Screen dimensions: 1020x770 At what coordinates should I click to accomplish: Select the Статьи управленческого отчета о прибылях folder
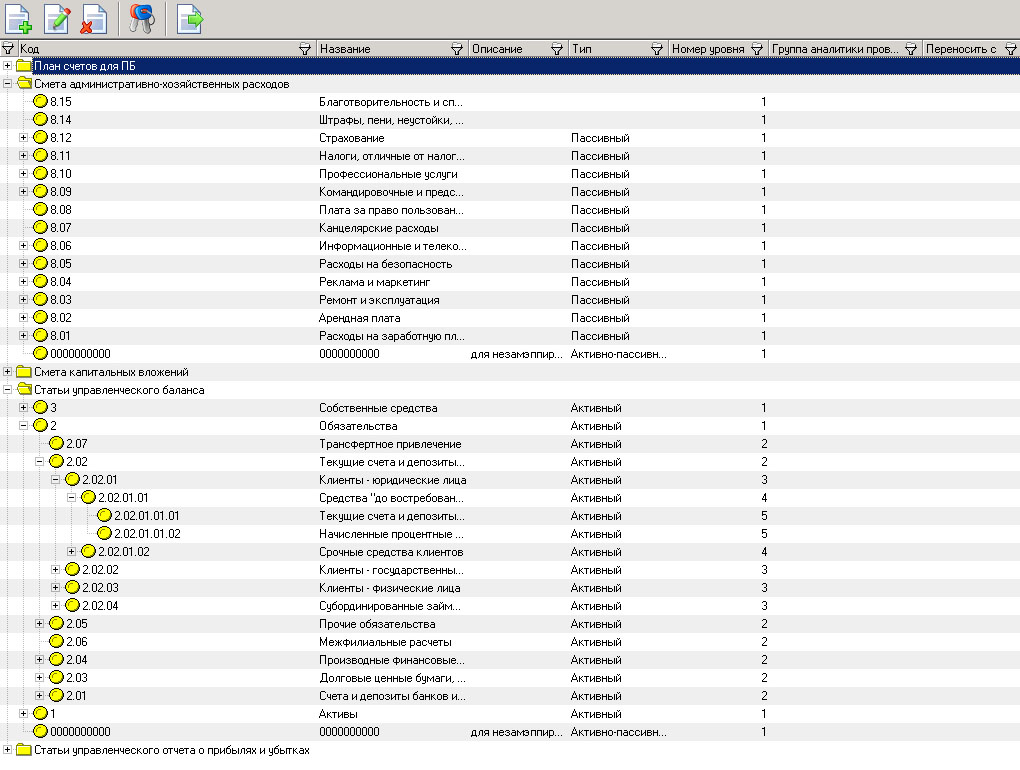[x=171, y=750]
